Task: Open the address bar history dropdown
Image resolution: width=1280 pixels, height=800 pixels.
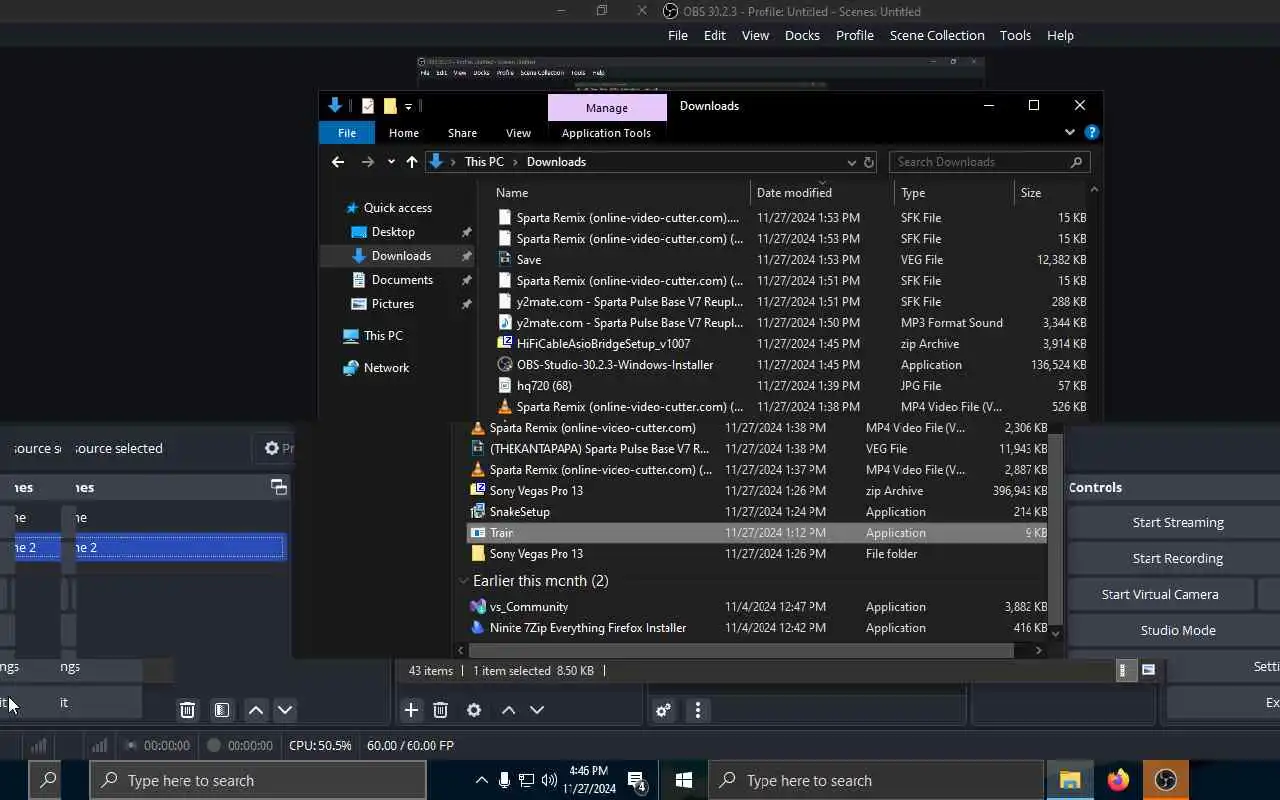Action: click(852, 162)
